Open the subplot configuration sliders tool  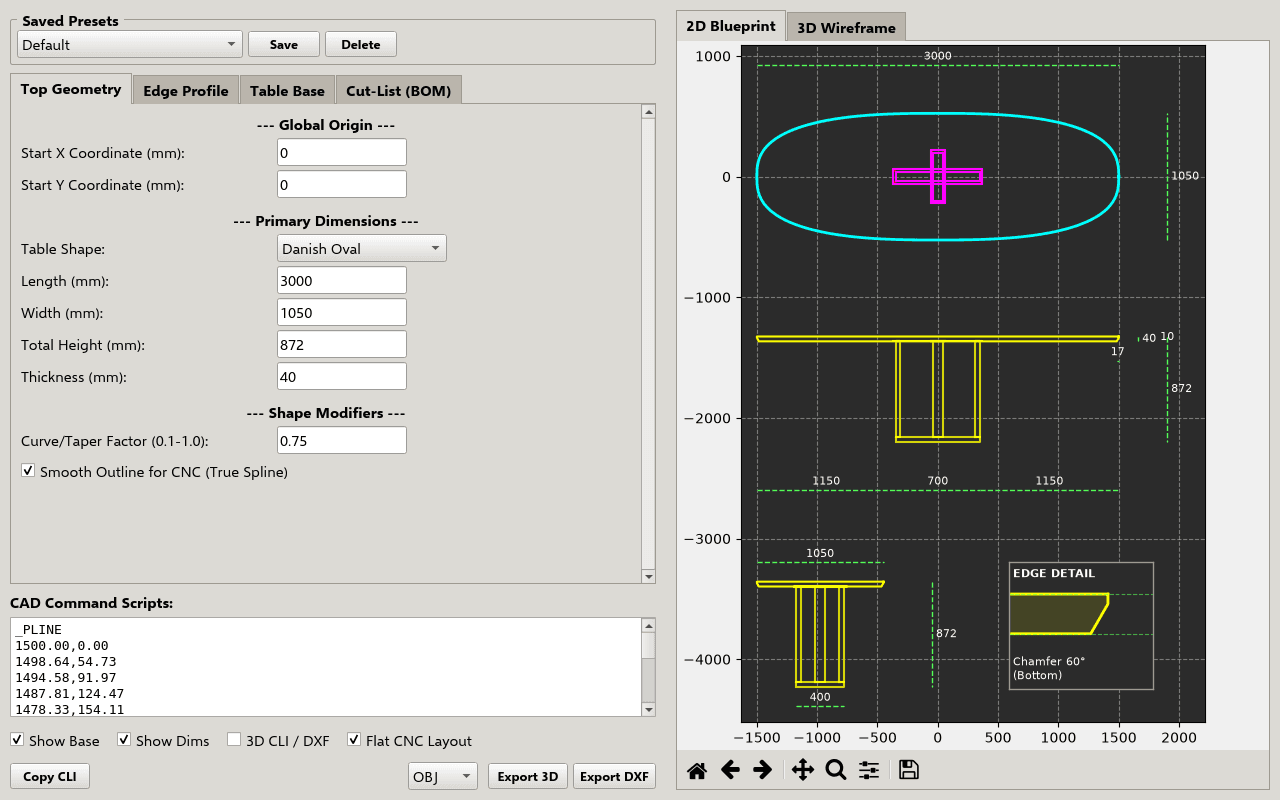pos(869,769)
